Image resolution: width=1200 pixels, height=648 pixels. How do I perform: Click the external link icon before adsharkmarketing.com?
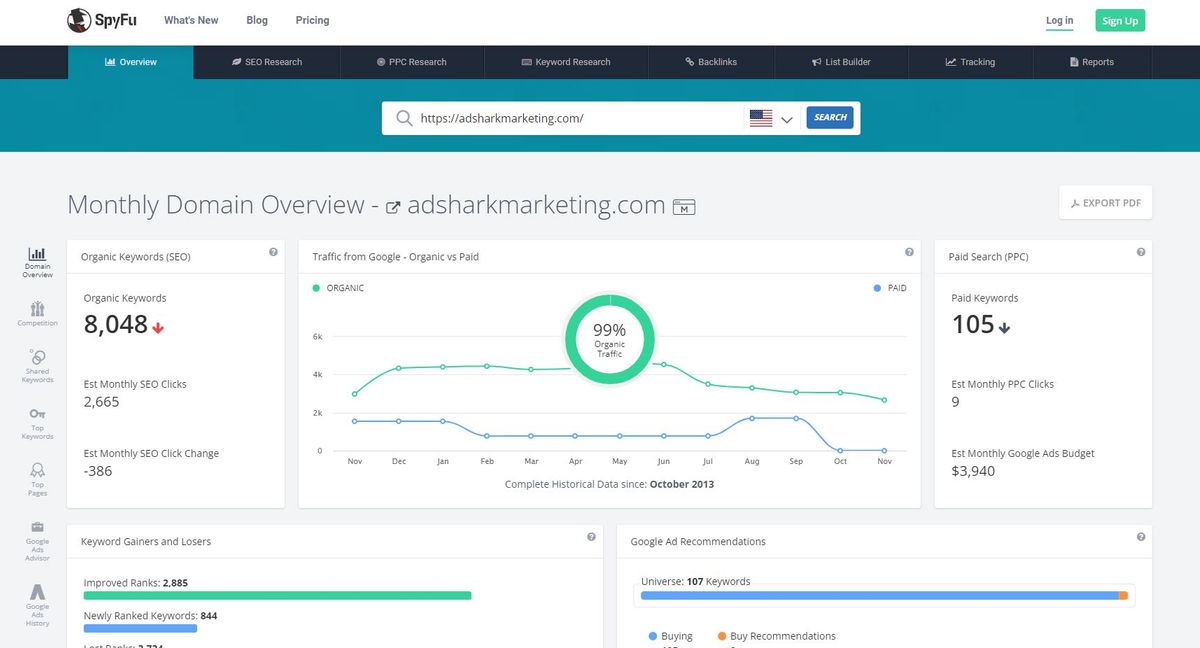tap(393, 208)
